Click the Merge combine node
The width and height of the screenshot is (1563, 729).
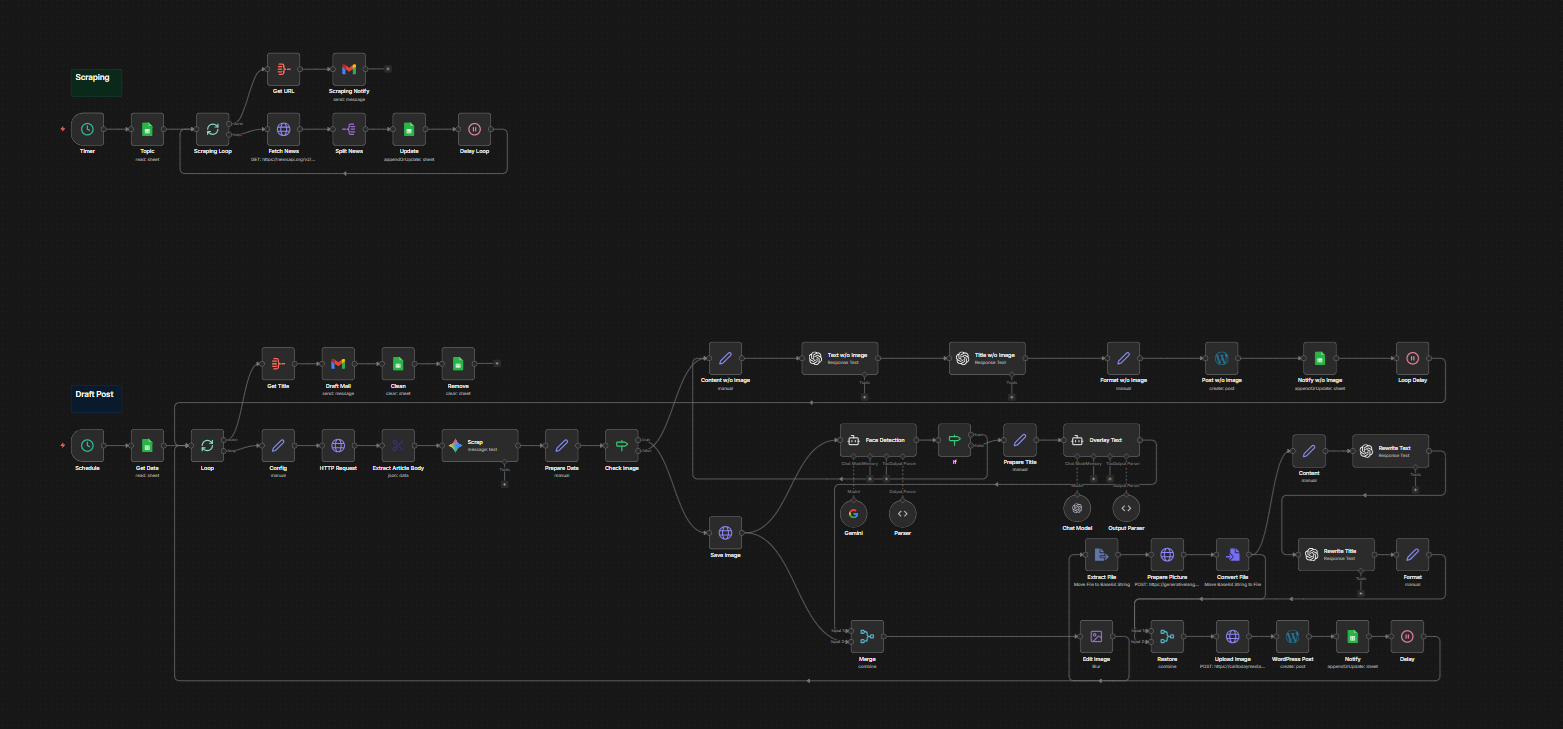tap(866, 636)
